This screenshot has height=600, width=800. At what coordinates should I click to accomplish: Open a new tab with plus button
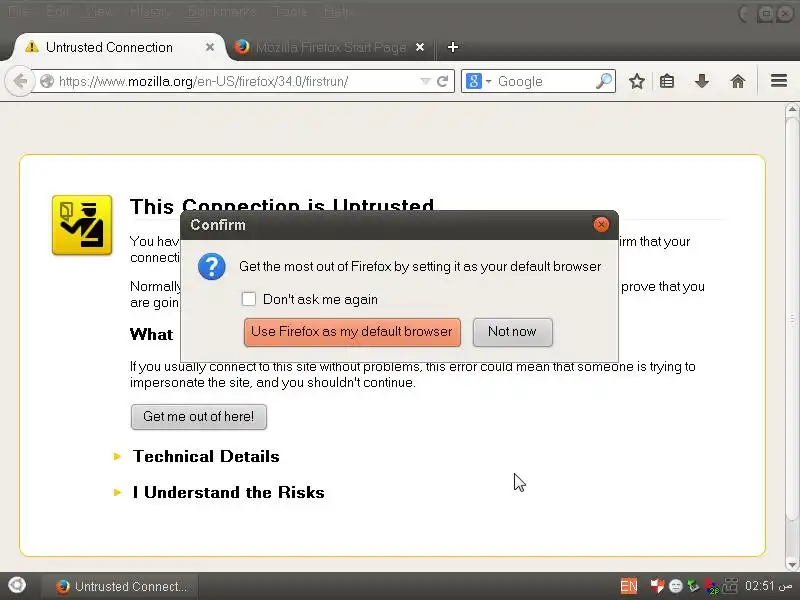(453, 47)
